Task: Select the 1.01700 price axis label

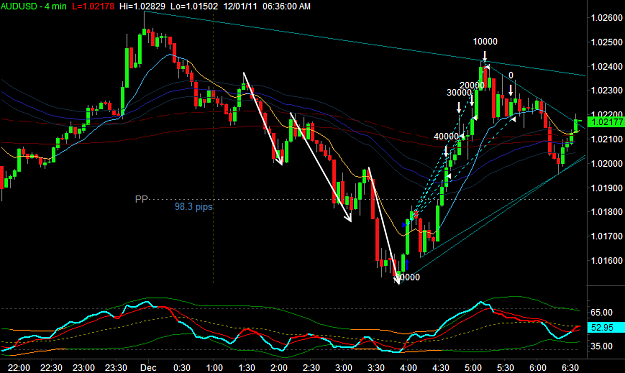Action: point(606,236)
